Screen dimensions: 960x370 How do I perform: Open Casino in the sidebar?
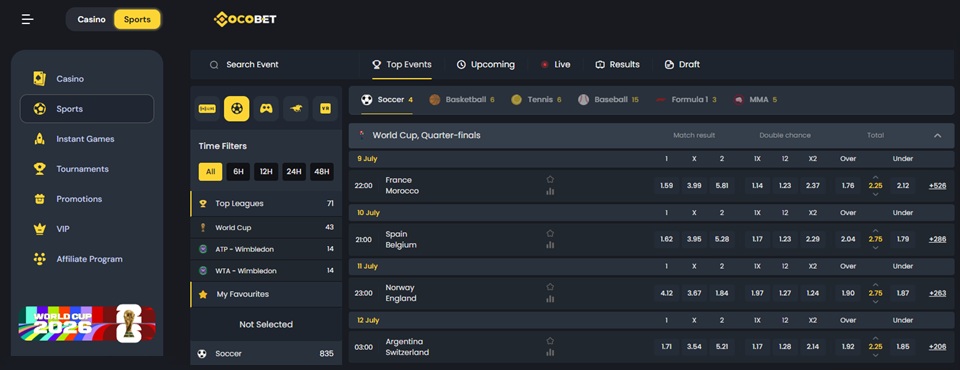[87, 78]
